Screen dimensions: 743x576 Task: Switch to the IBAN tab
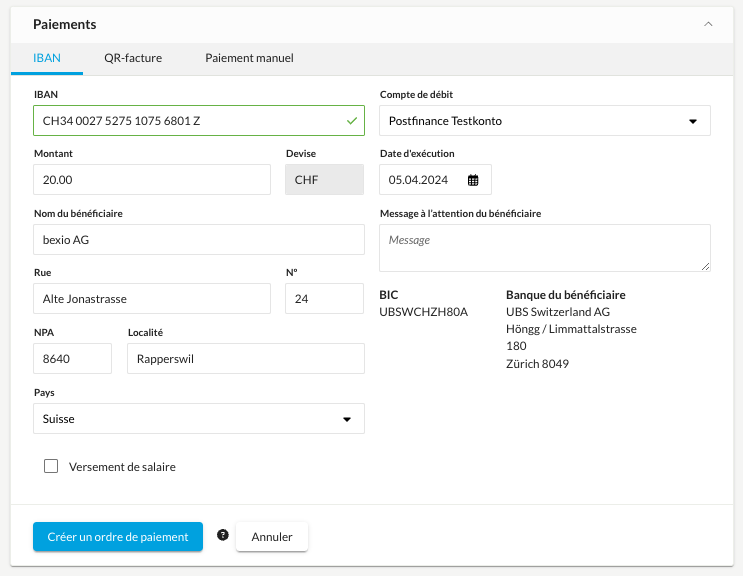[x=47, y=58]
